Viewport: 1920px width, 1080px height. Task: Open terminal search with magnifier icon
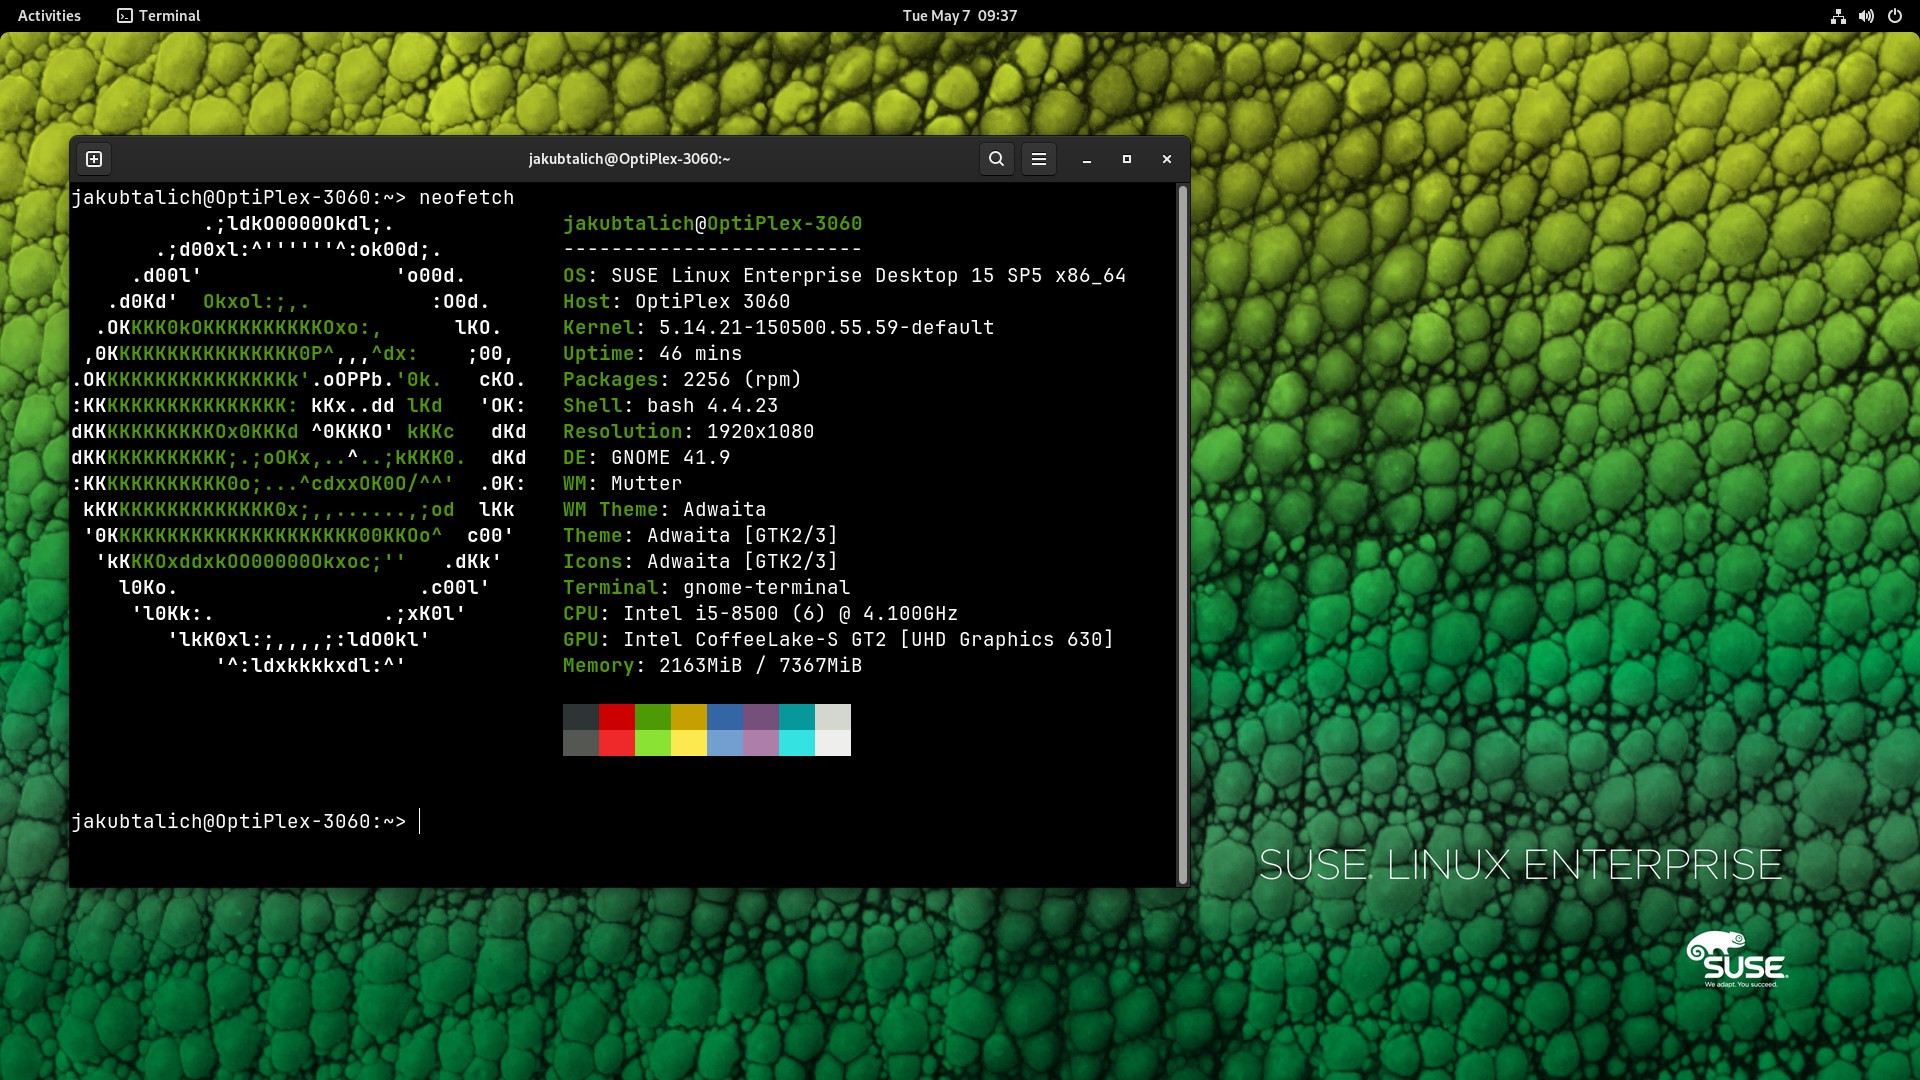tap(996, 159)
